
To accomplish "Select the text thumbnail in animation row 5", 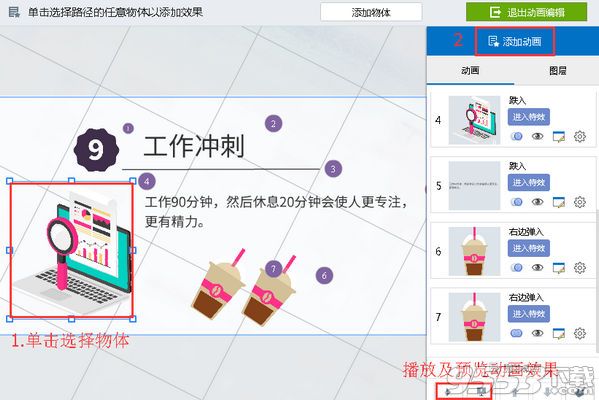I will [x=474, y=186].
